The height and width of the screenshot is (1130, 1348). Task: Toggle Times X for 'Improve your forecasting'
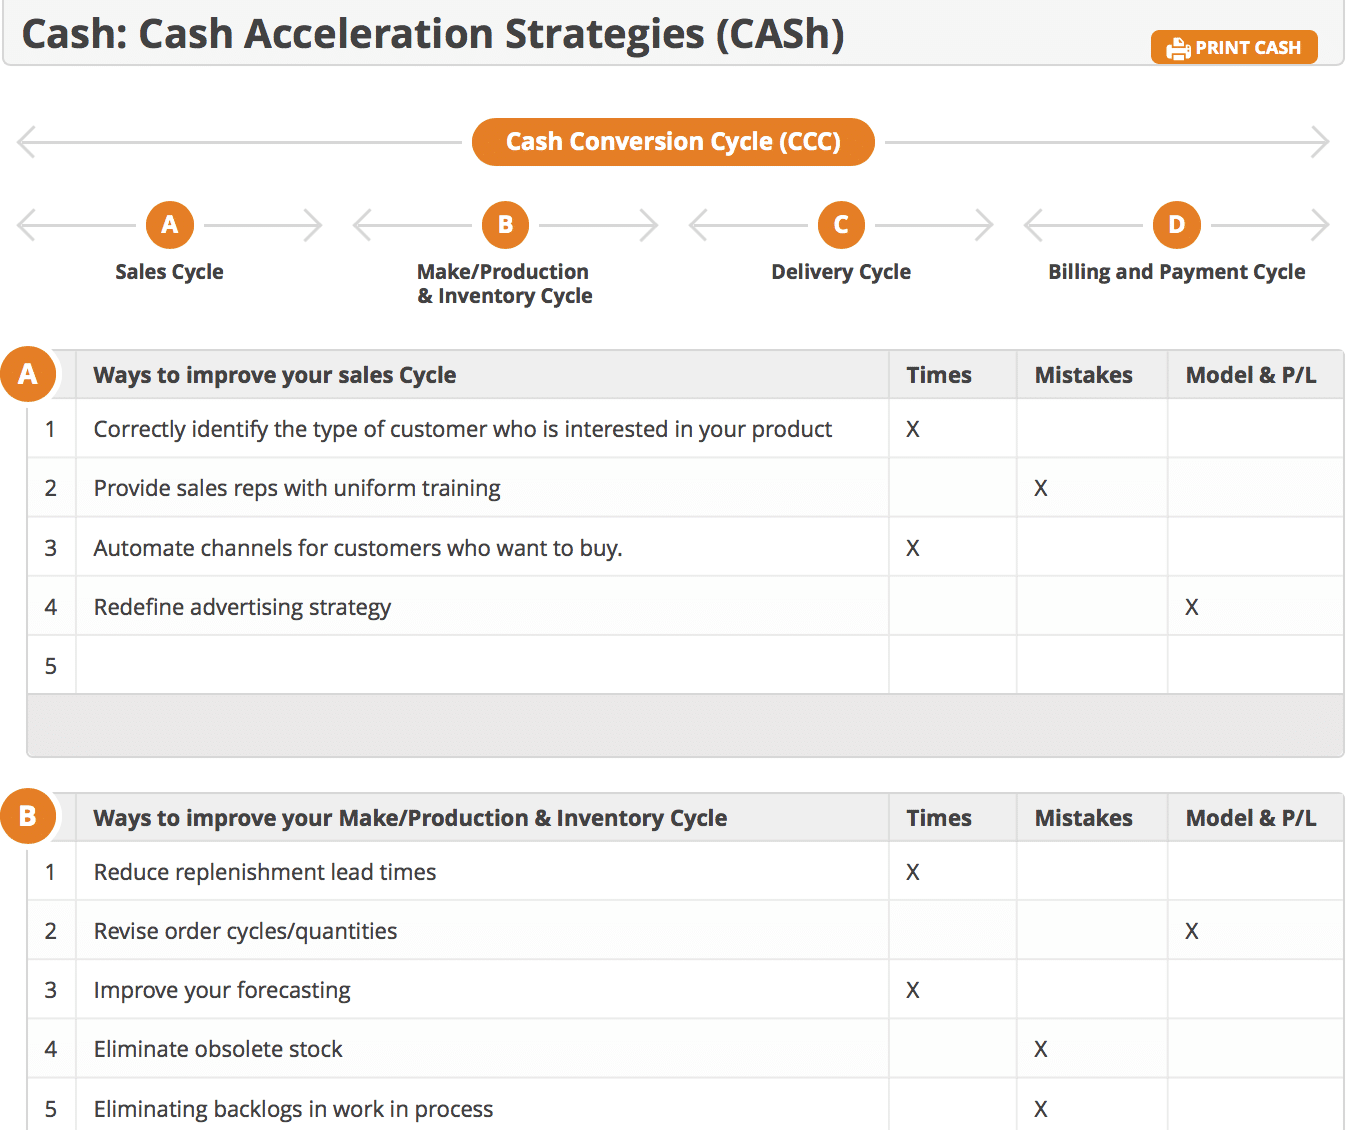pyautogui.click(x=913, y=990)
